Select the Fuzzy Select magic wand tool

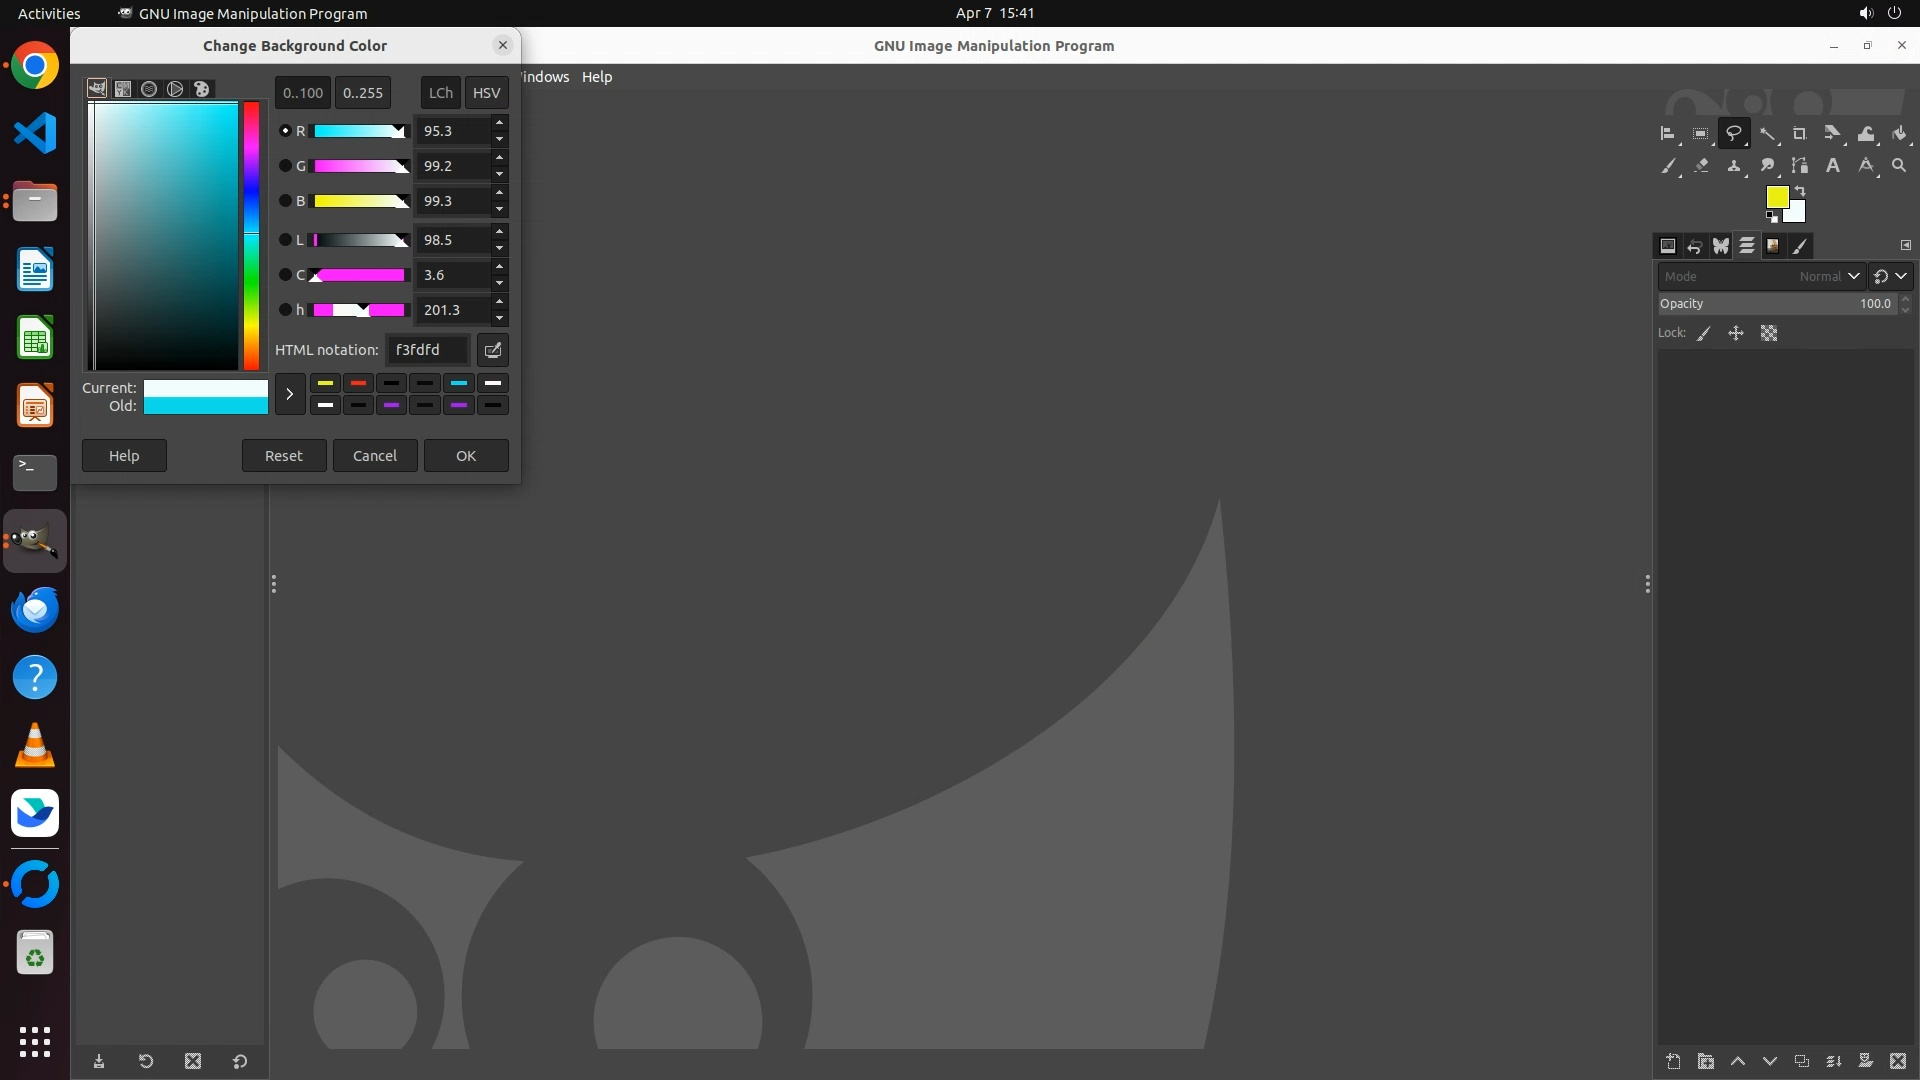pyautogui.click(x=1767, y=134)
